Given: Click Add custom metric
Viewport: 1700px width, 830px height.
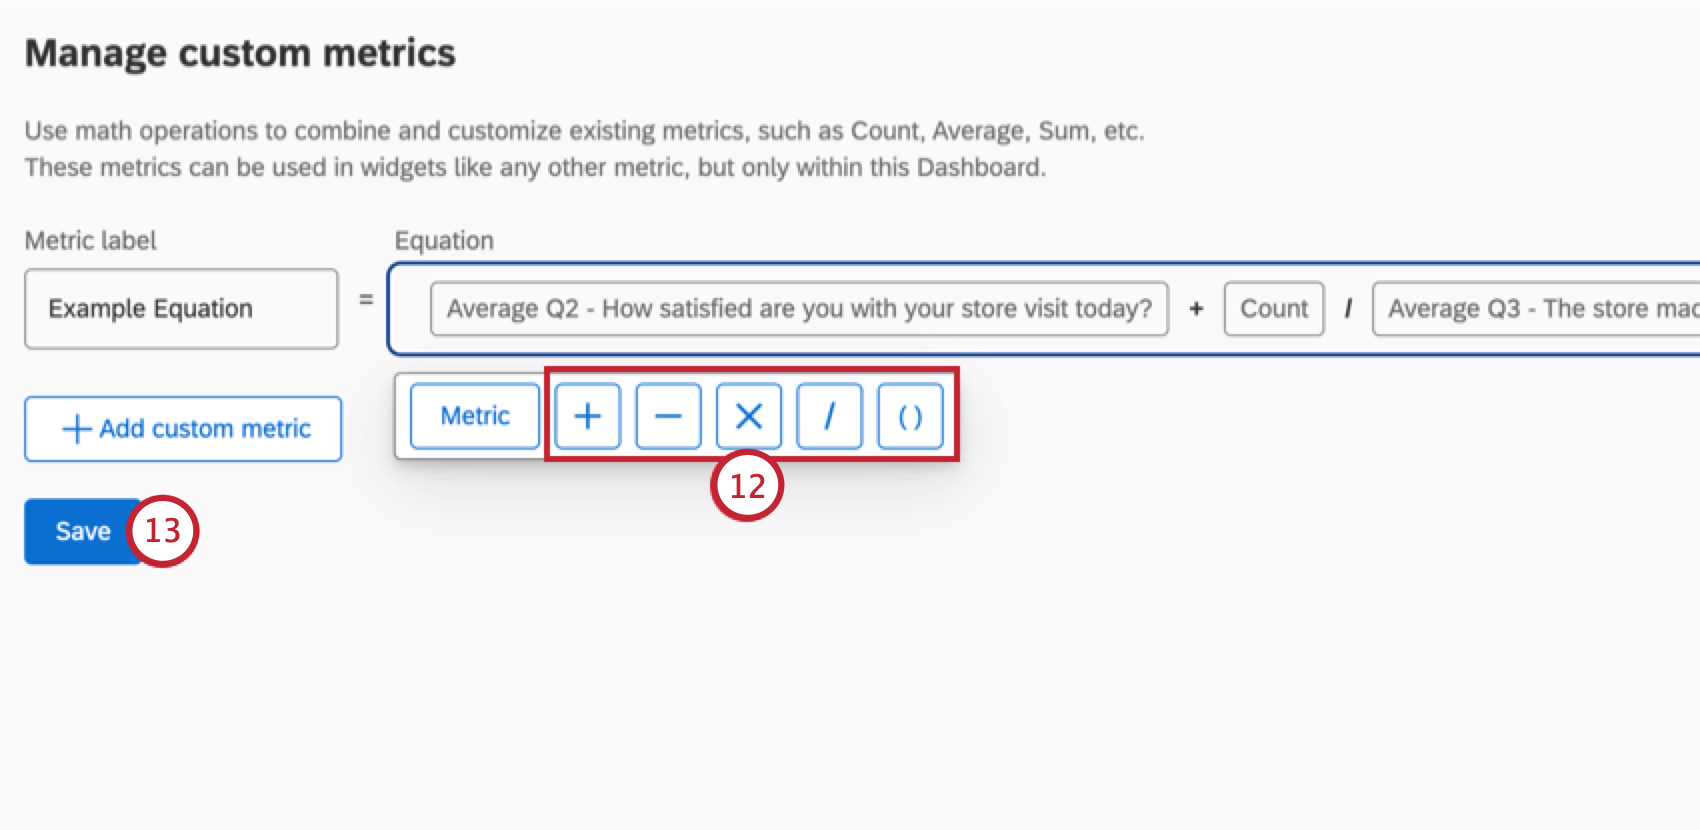Looking at the screenshot, I should (x=183, y=429).
